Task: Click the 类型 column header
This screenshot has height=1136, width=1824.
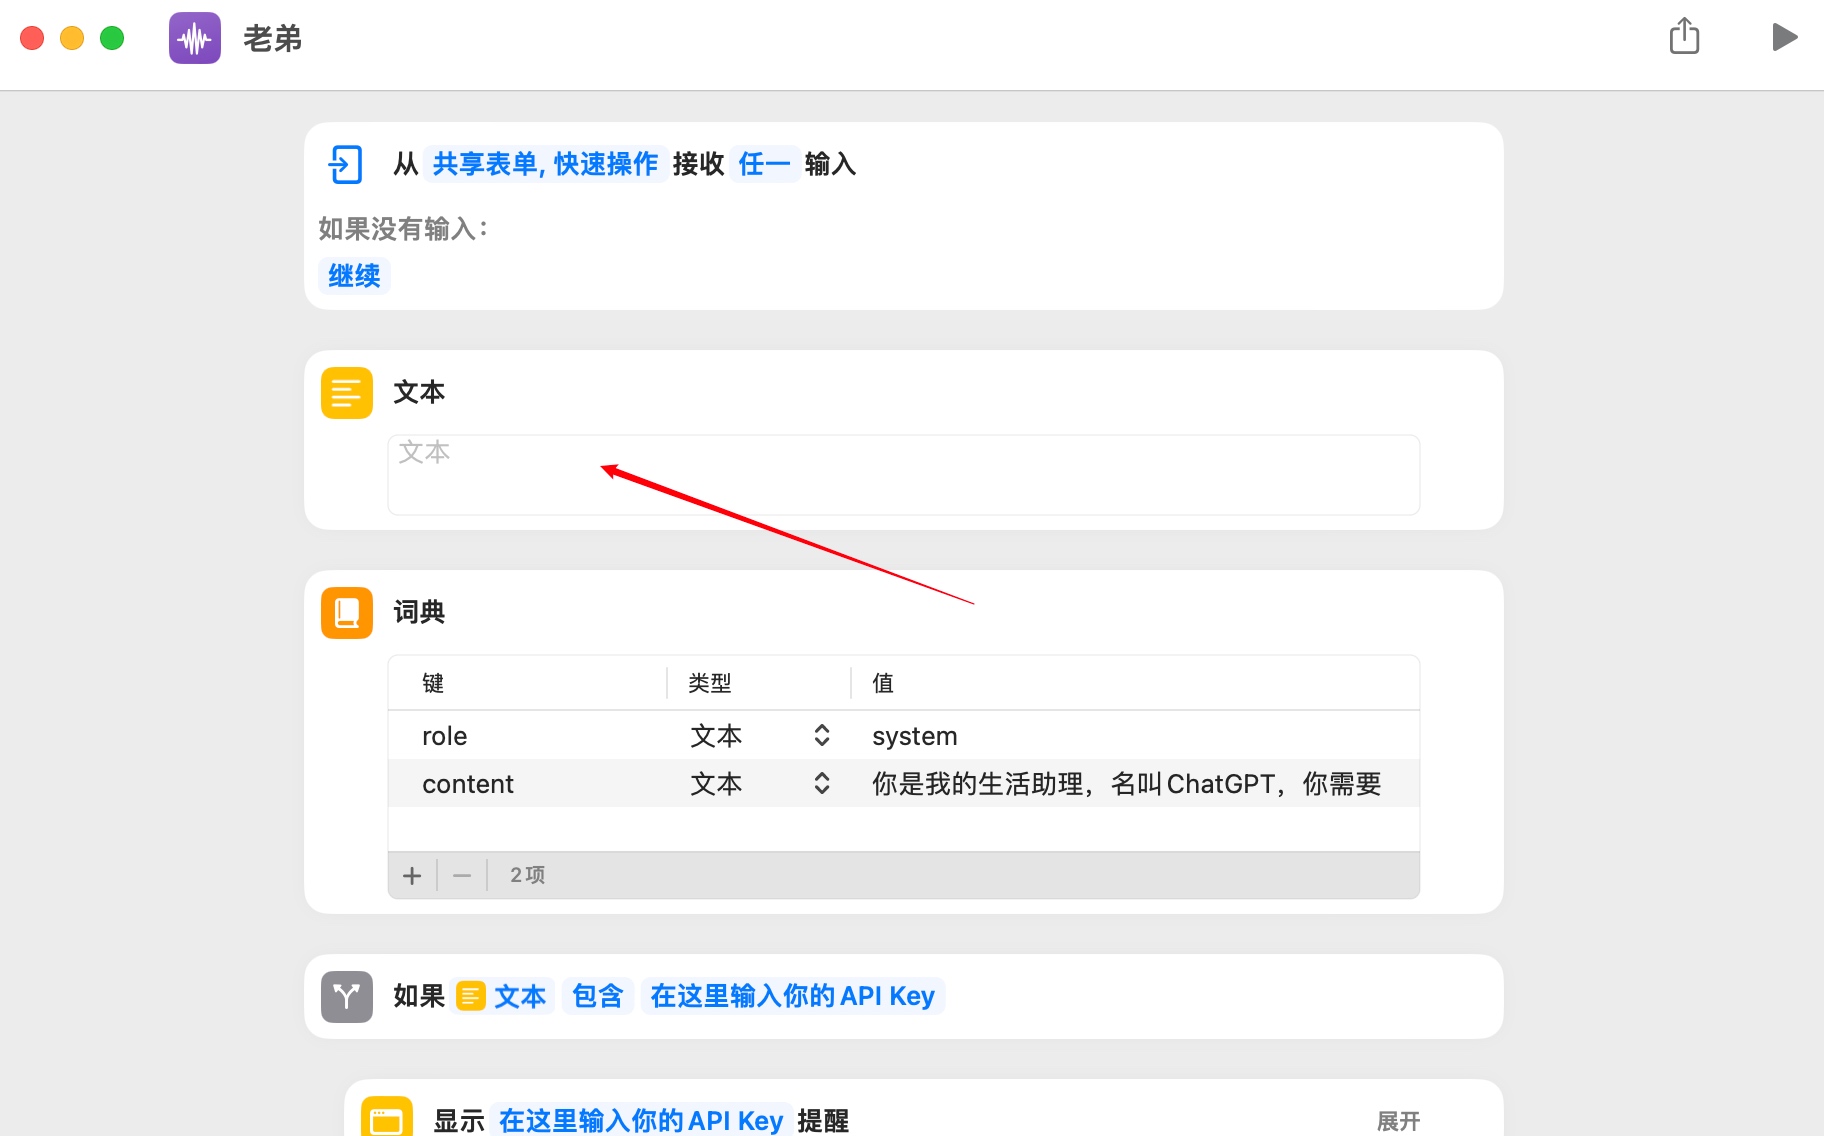Action: click(710, 683)
